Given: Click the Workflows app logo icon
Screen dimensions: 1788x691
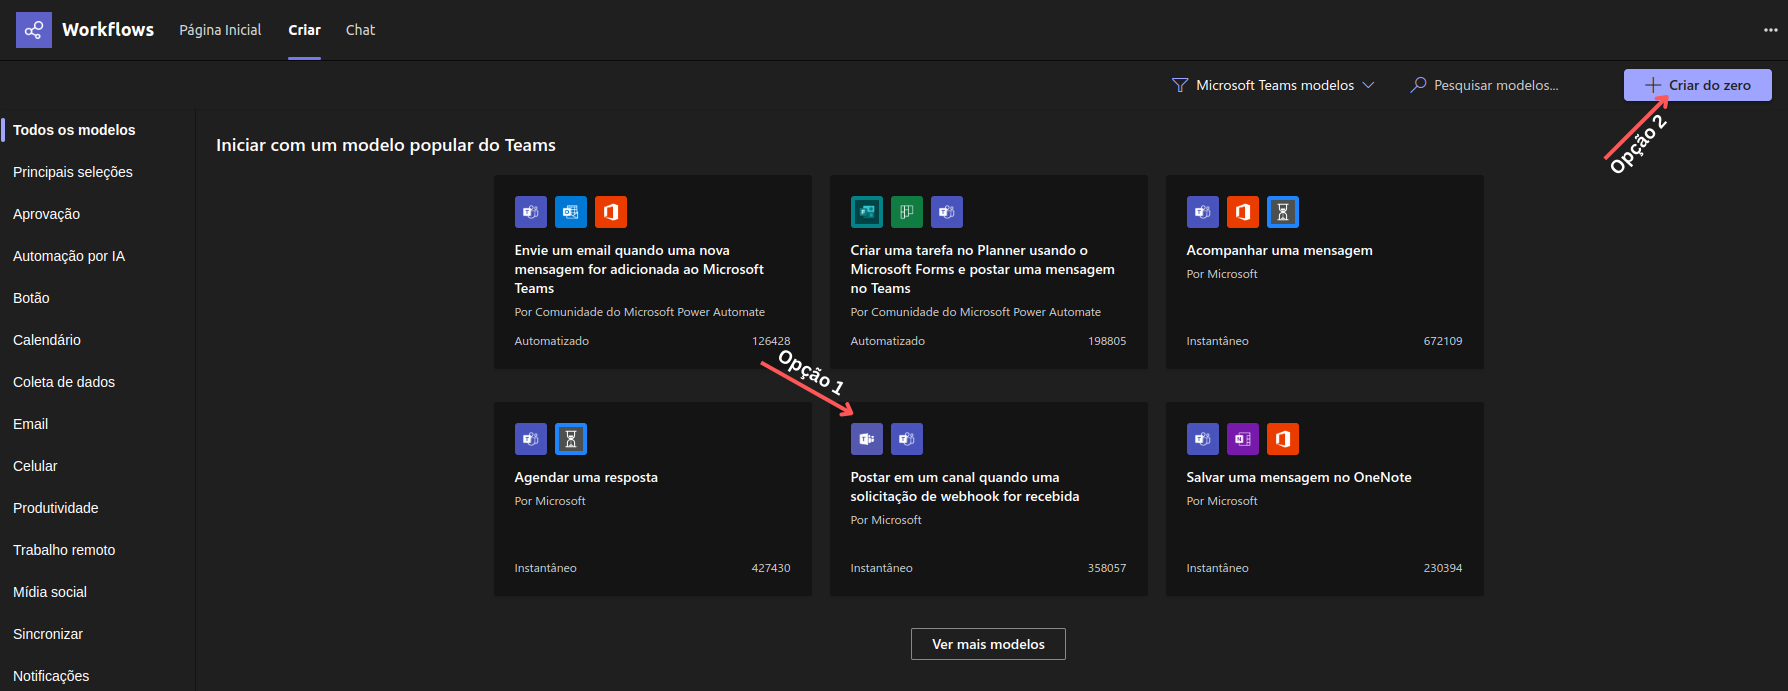Looking at the screenshot, I should click(33, 30).
